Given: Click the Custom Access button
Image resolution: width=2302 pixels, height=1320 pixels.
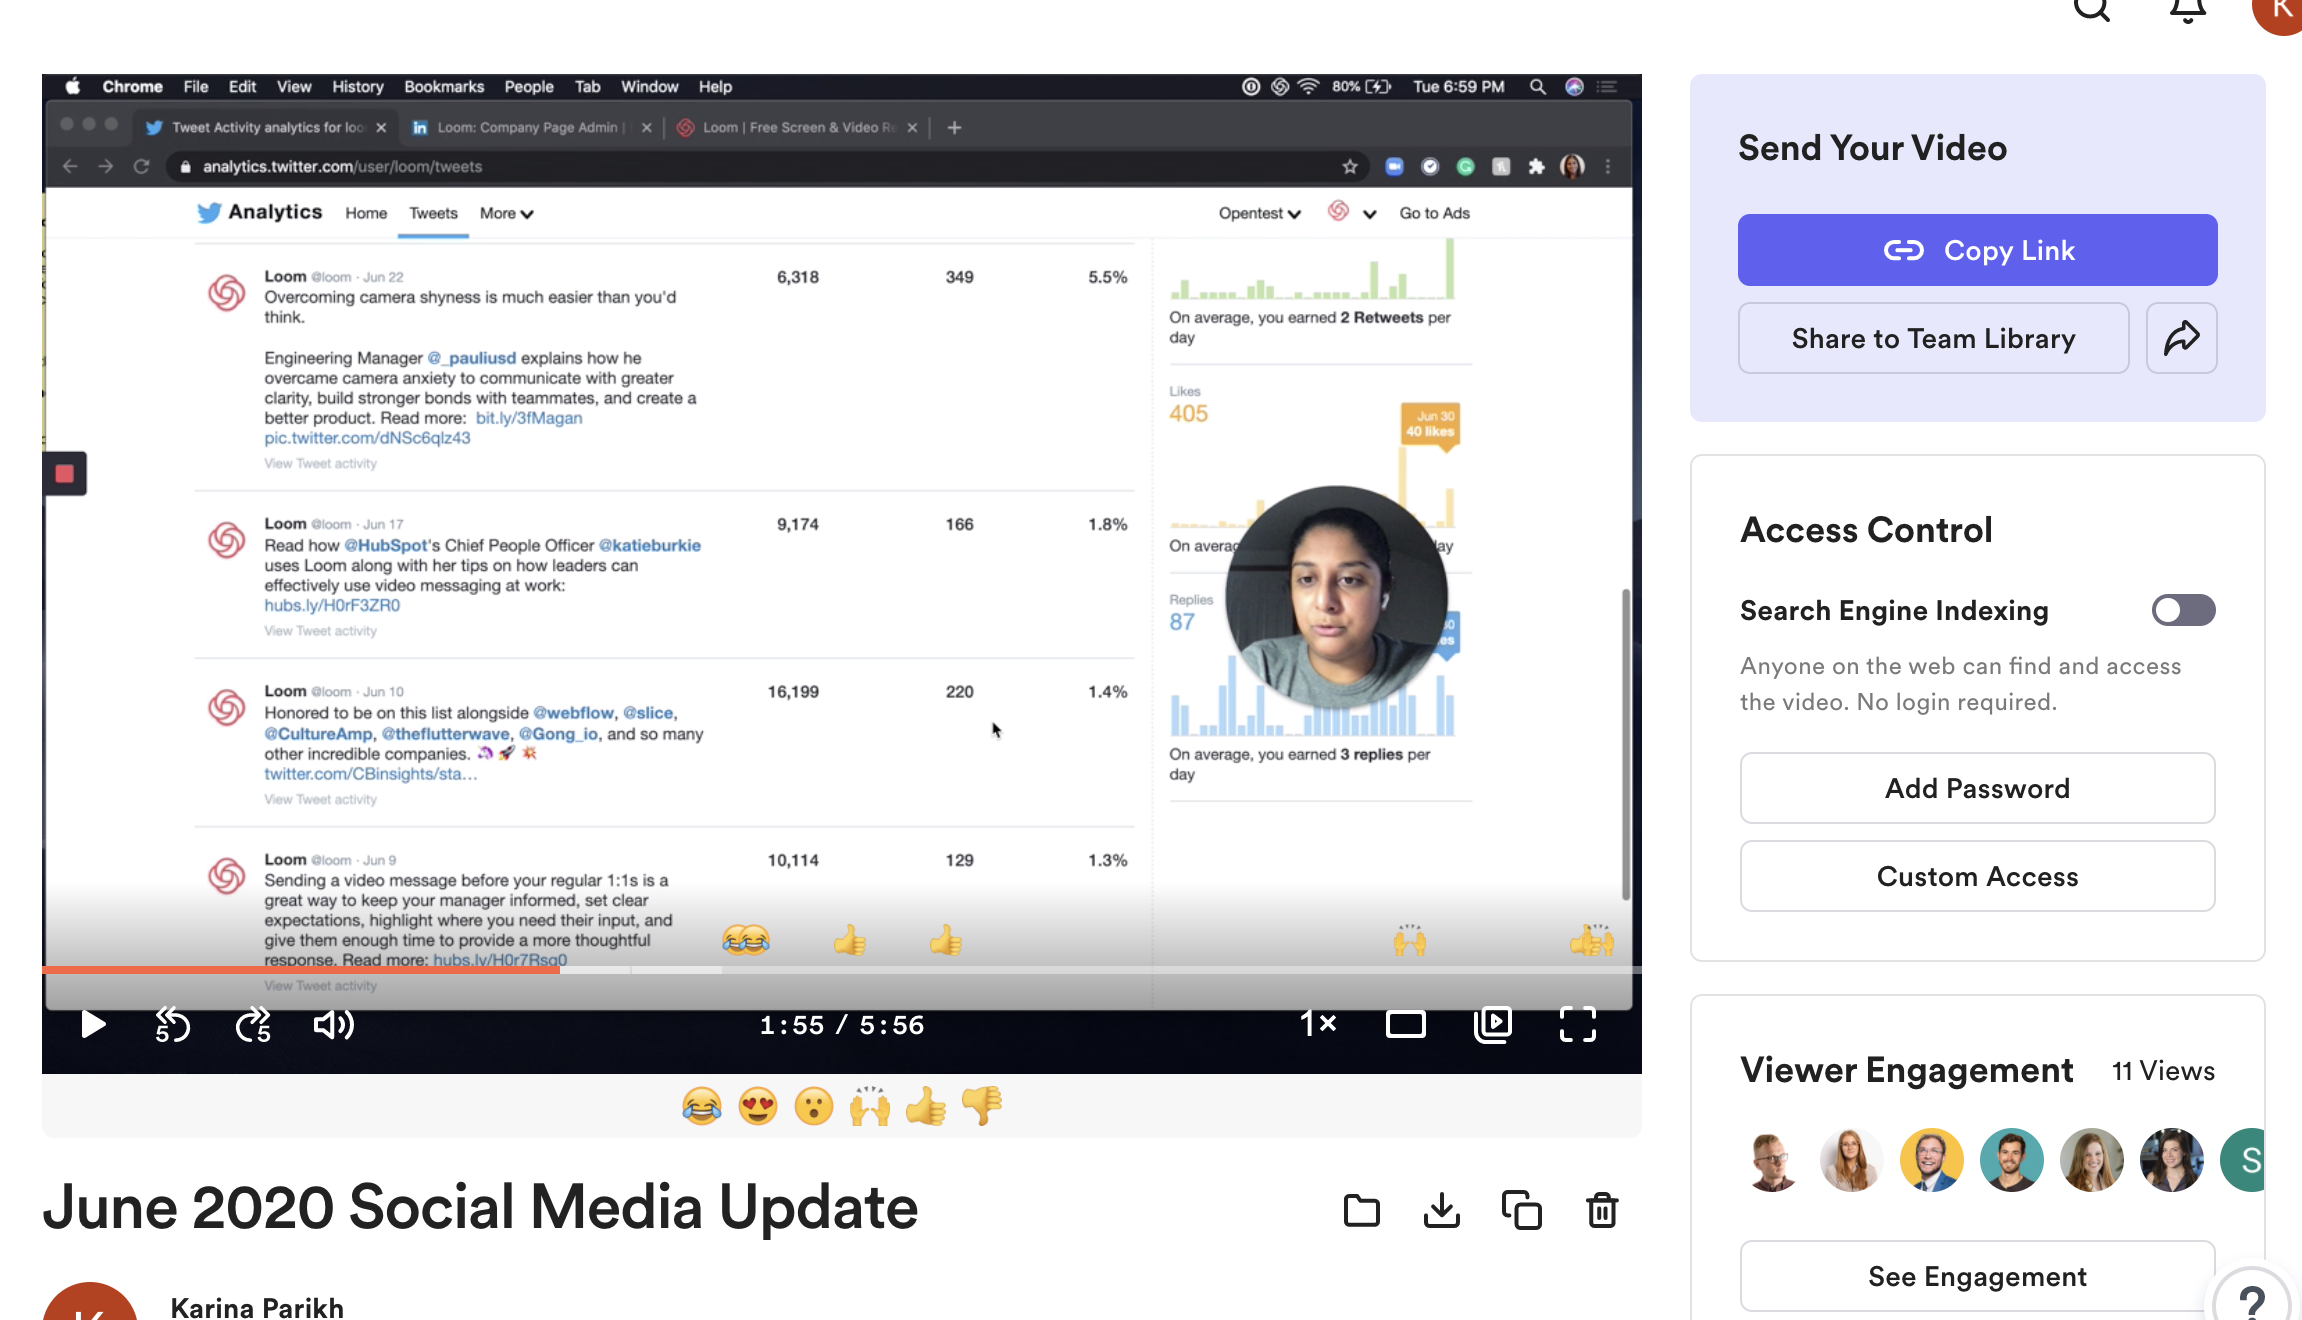Looking at the screenshot, I should pos(1977,876).
